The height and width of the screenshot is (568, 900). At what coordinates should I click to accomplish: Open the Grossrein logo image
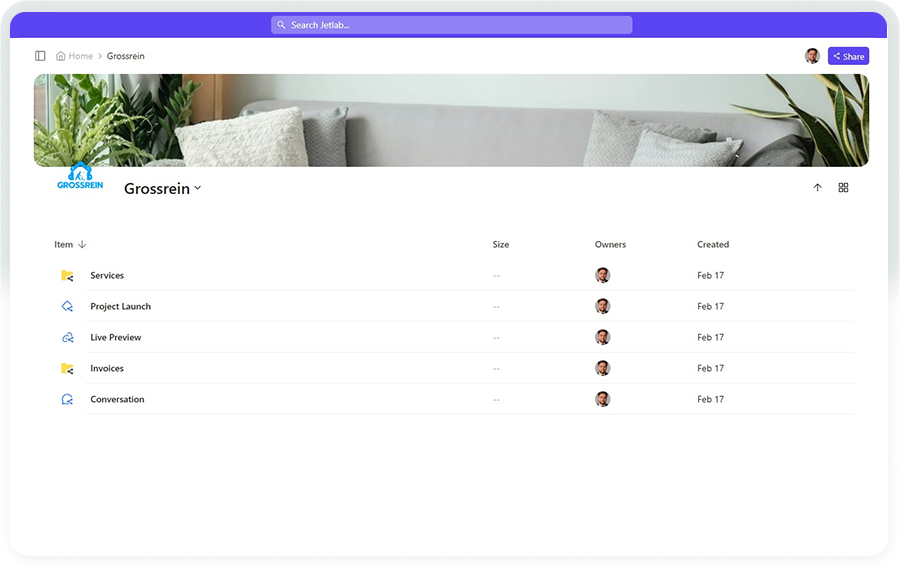click(80, 176)
